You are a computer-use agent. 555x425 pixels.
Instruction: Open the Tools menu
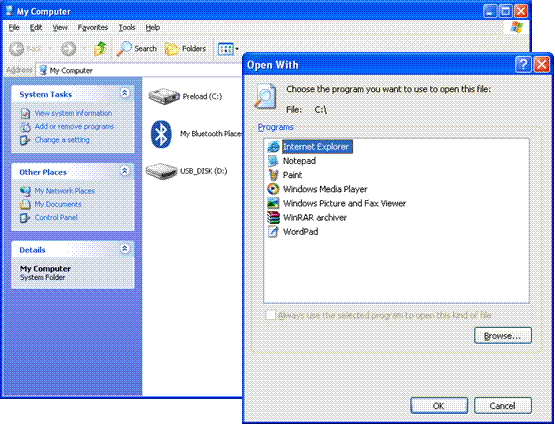(x=127, y=28)
